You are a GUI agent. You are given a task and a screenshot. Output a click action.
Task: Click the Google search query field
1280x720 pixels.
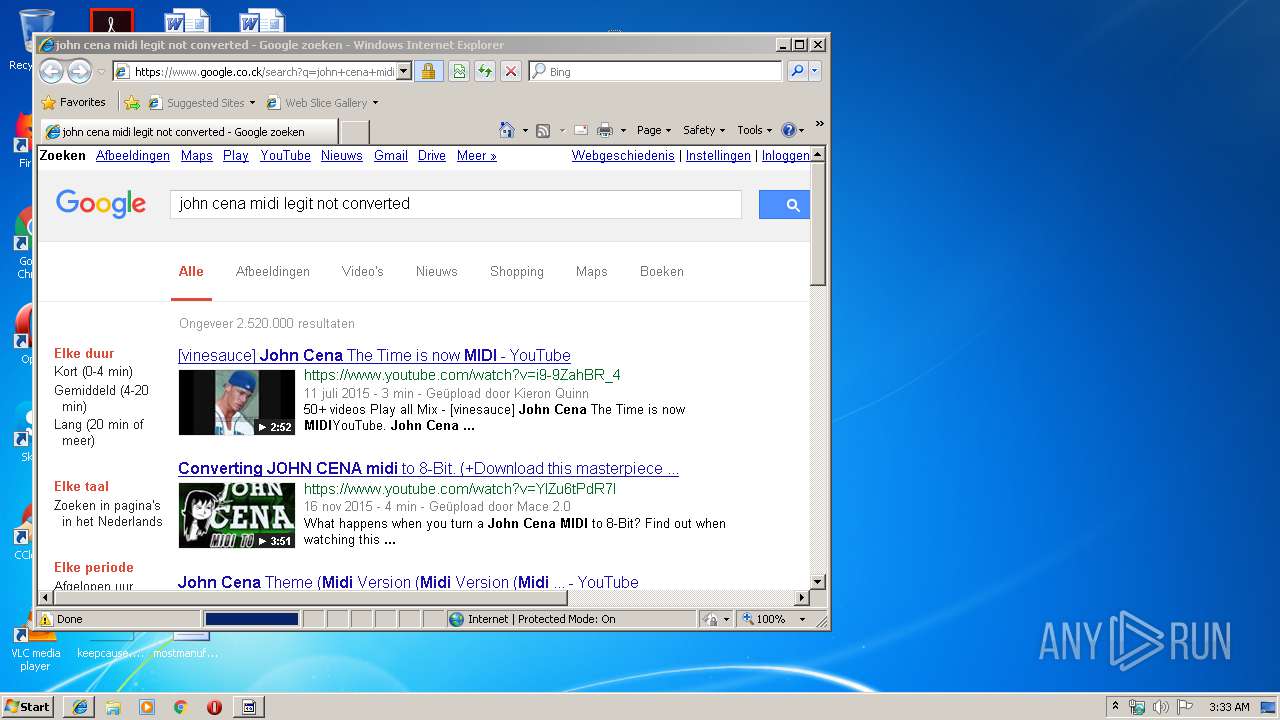pyautogui.click(x=455, y=204)
